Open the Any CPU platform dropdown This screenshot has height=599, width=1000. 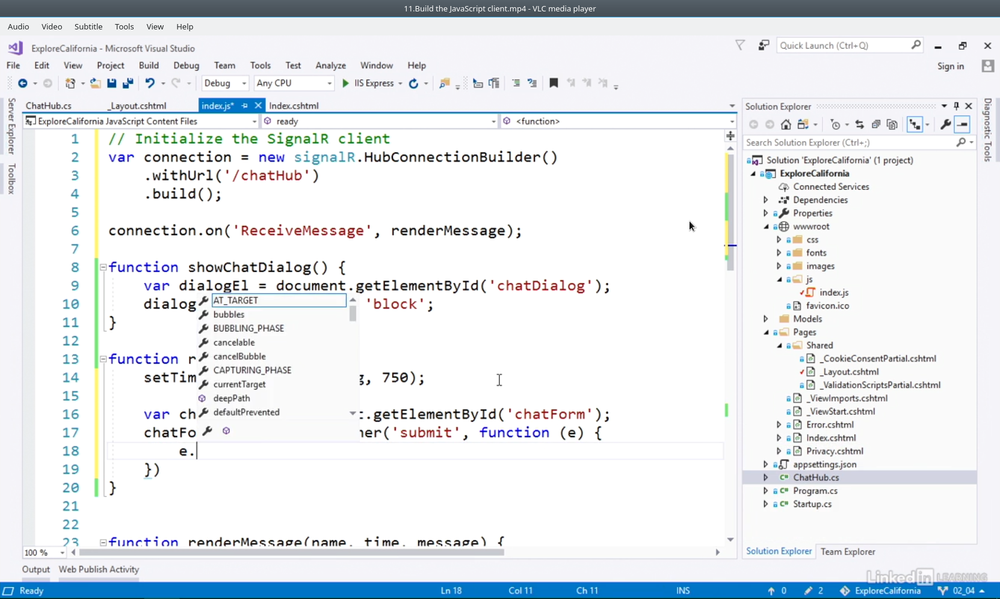point(292,84)
